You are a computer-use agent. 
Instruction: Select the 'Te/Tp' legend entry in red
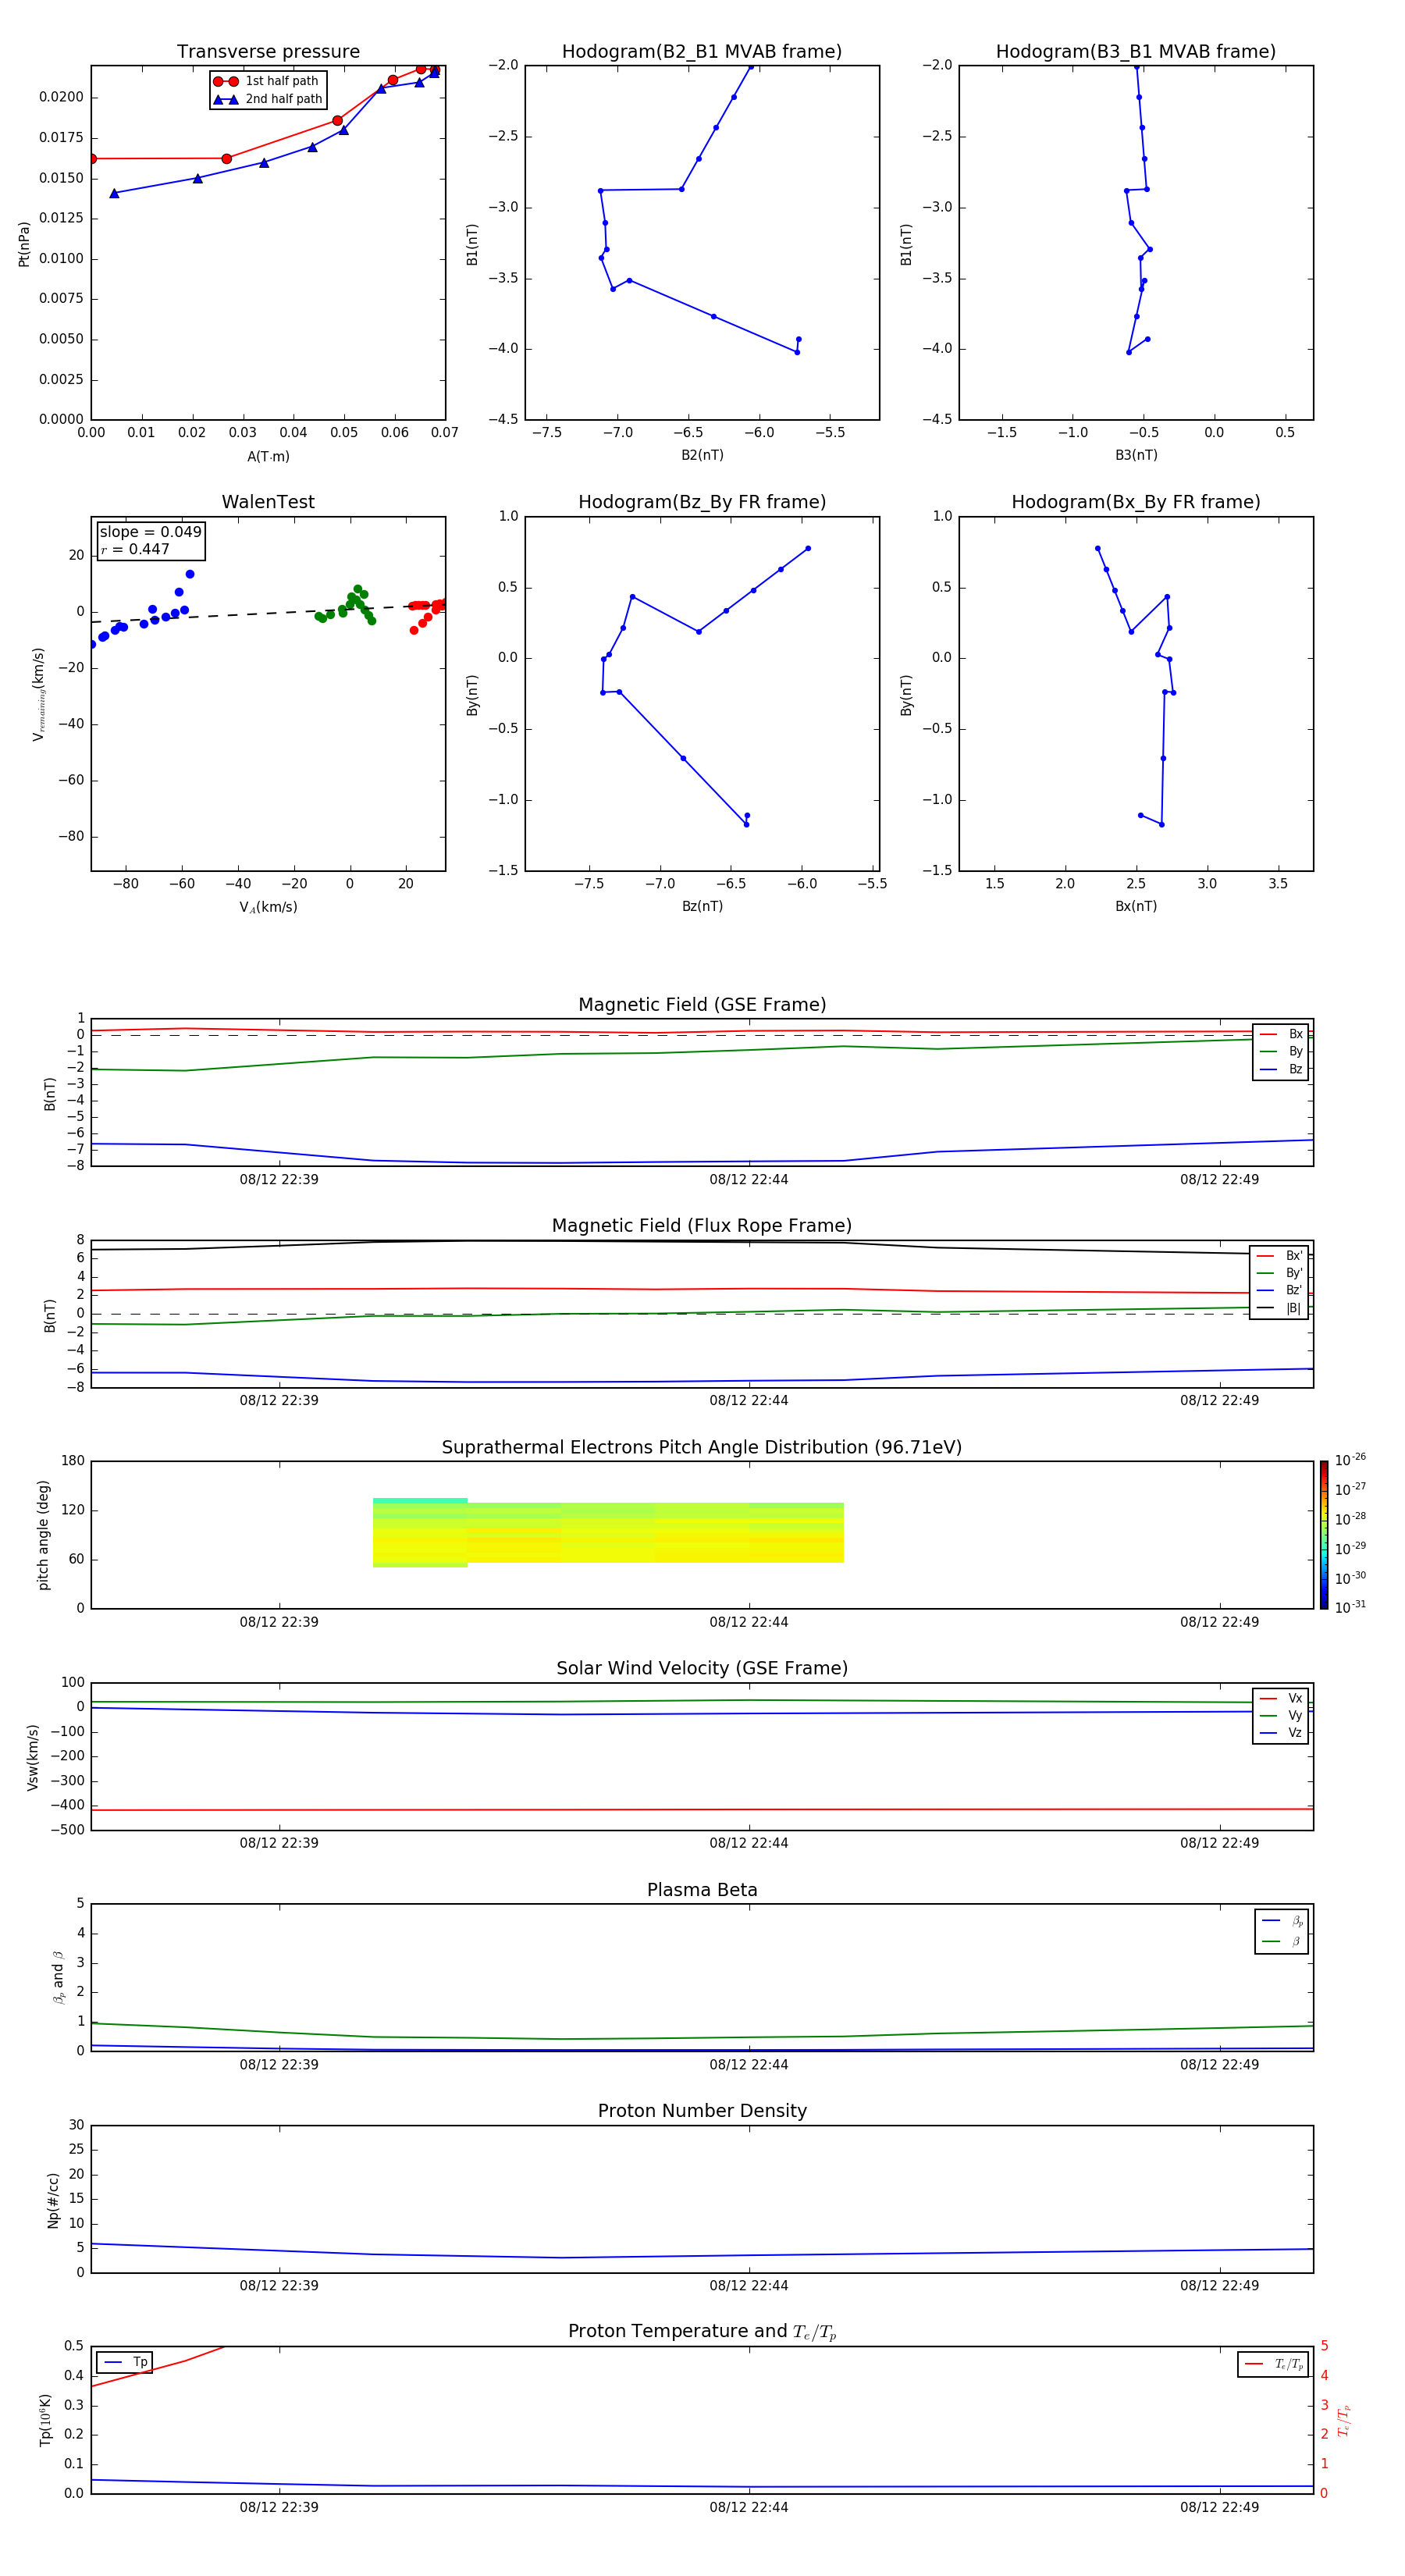point(1273,2364)
